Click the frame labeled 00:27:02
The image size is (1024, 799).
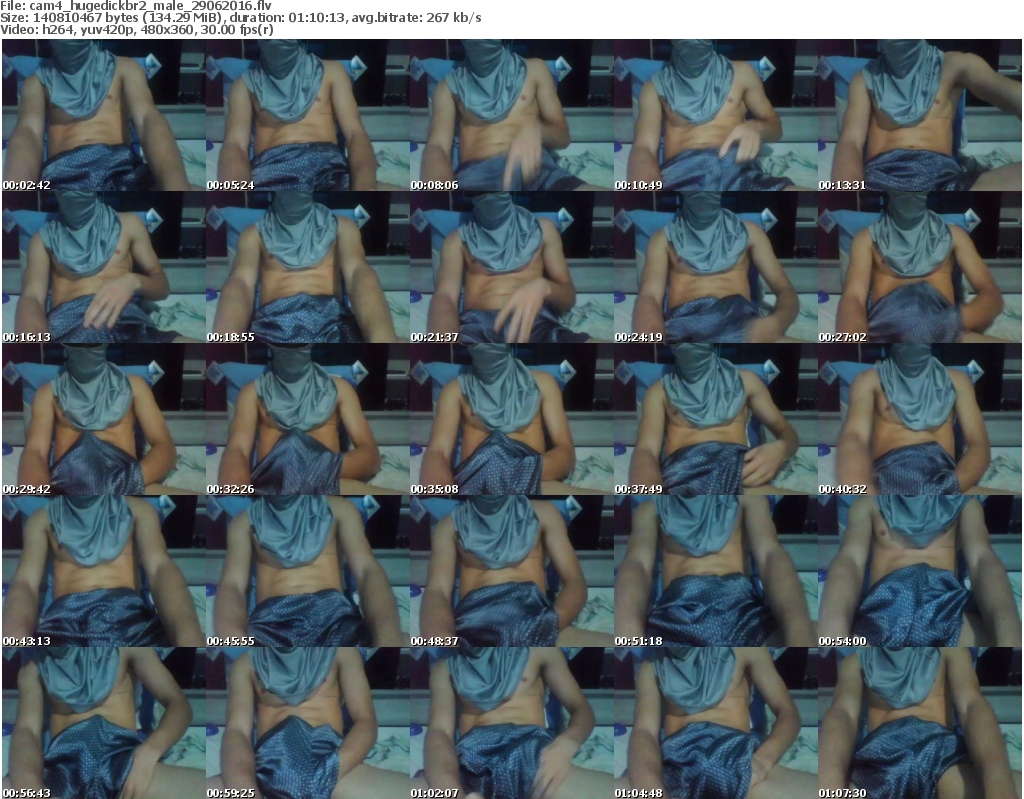920,267
